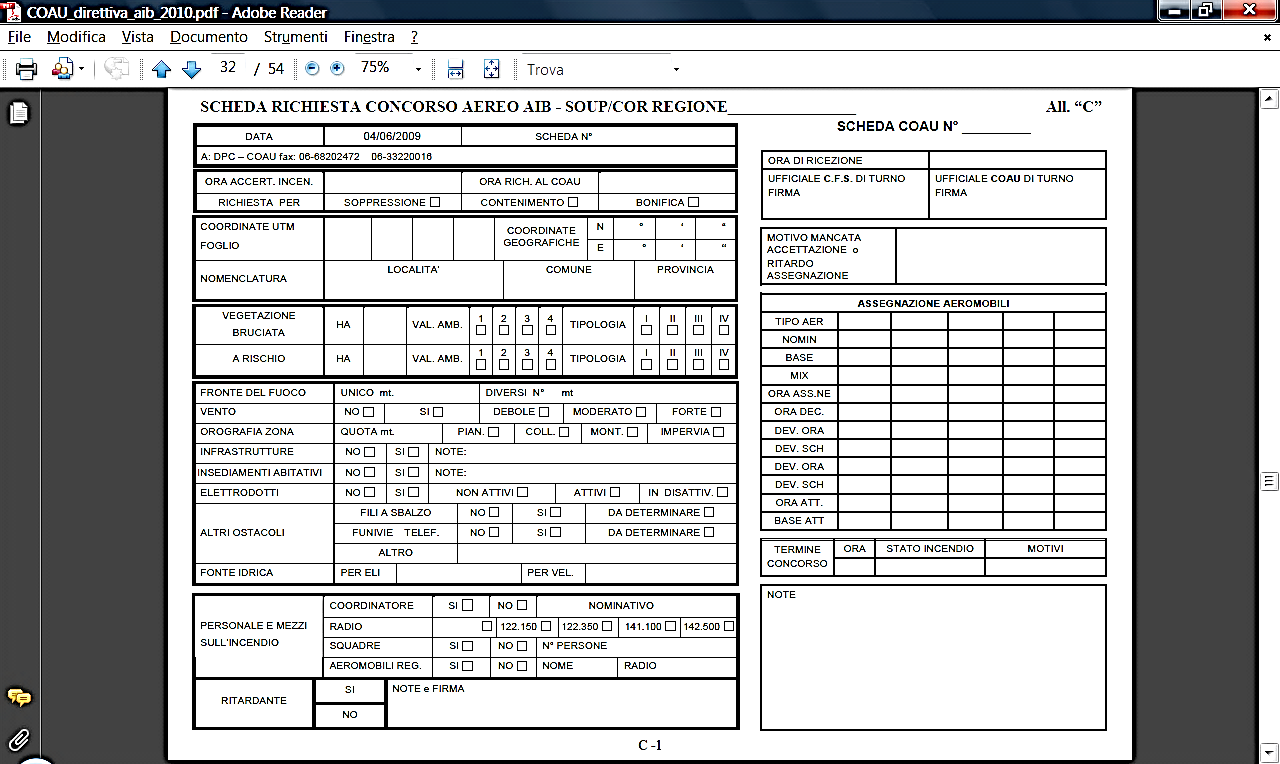Zoom out with the minus icon

[x=312, y=68]
